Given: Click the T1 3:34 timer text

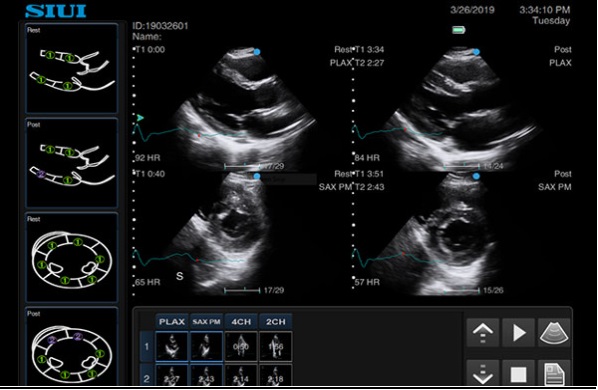Looking at the screenshot, I should 369,50.
